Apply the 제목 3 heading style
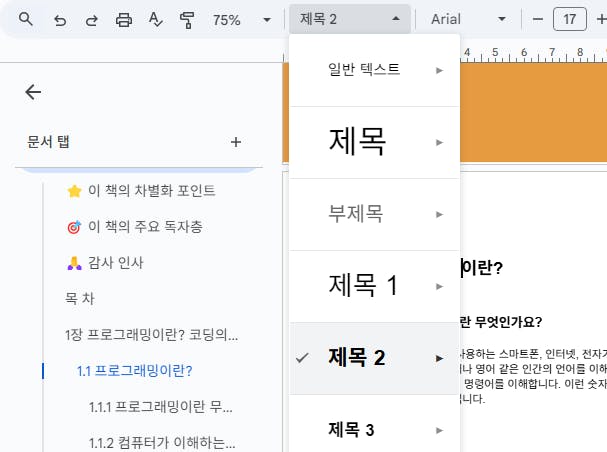607x452 pixels. (374, 424)
